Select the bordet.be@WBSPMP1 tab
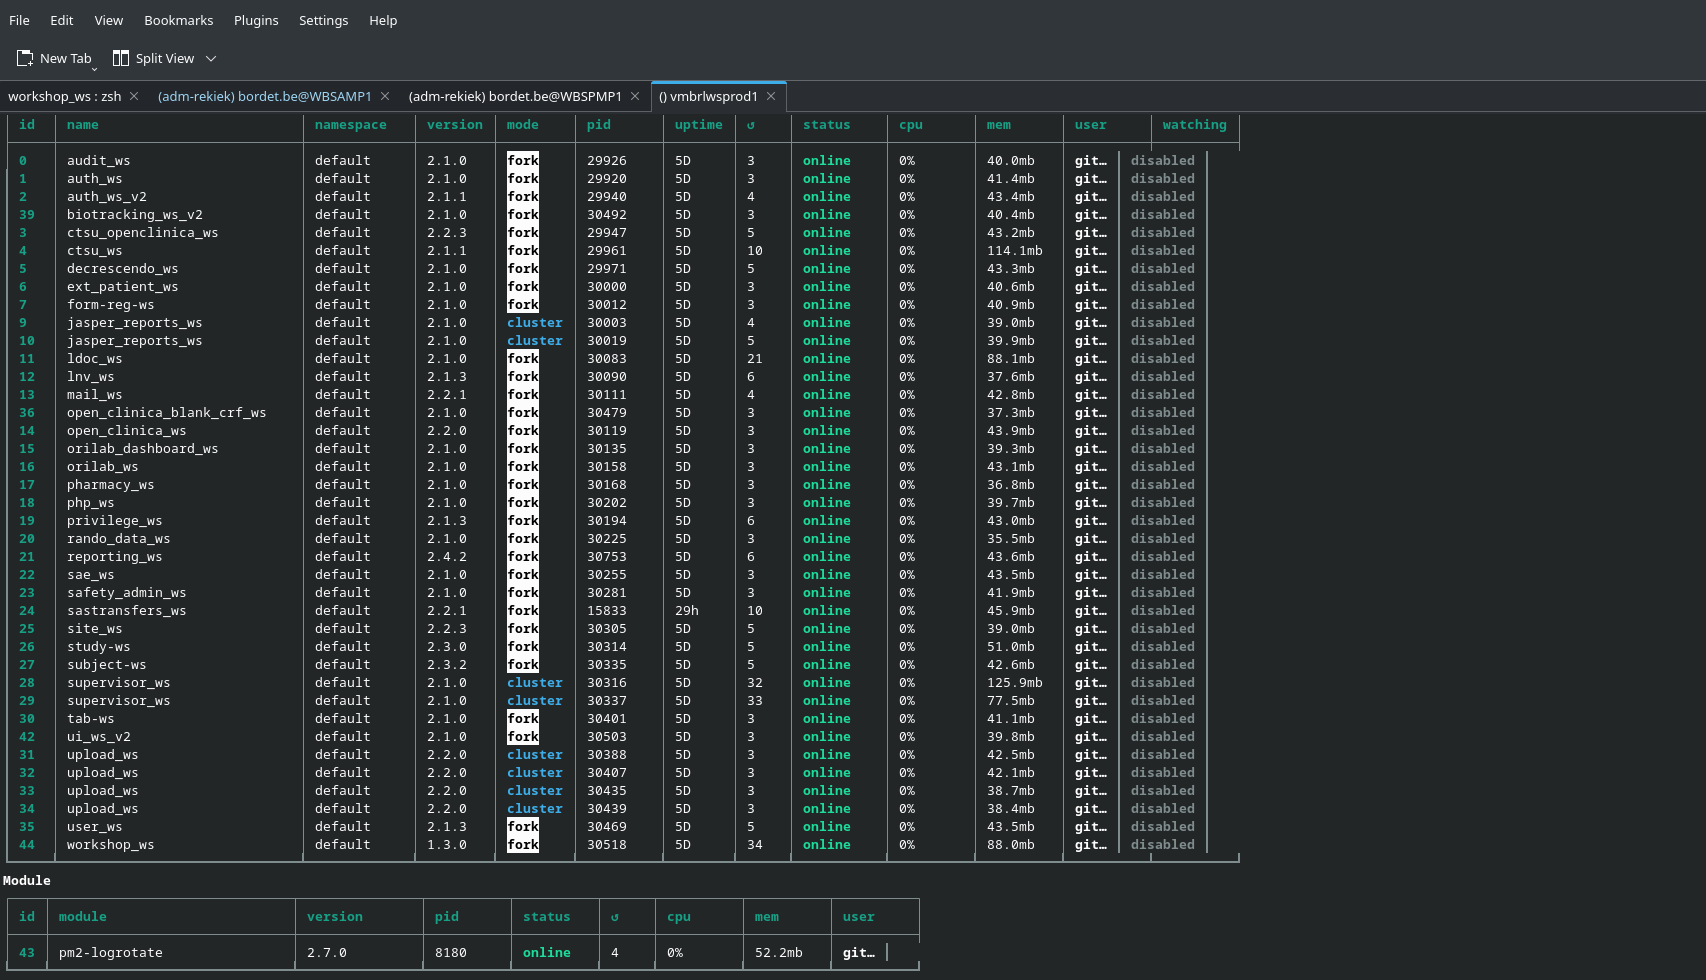The image size is (1706, 980). (515, 97)
